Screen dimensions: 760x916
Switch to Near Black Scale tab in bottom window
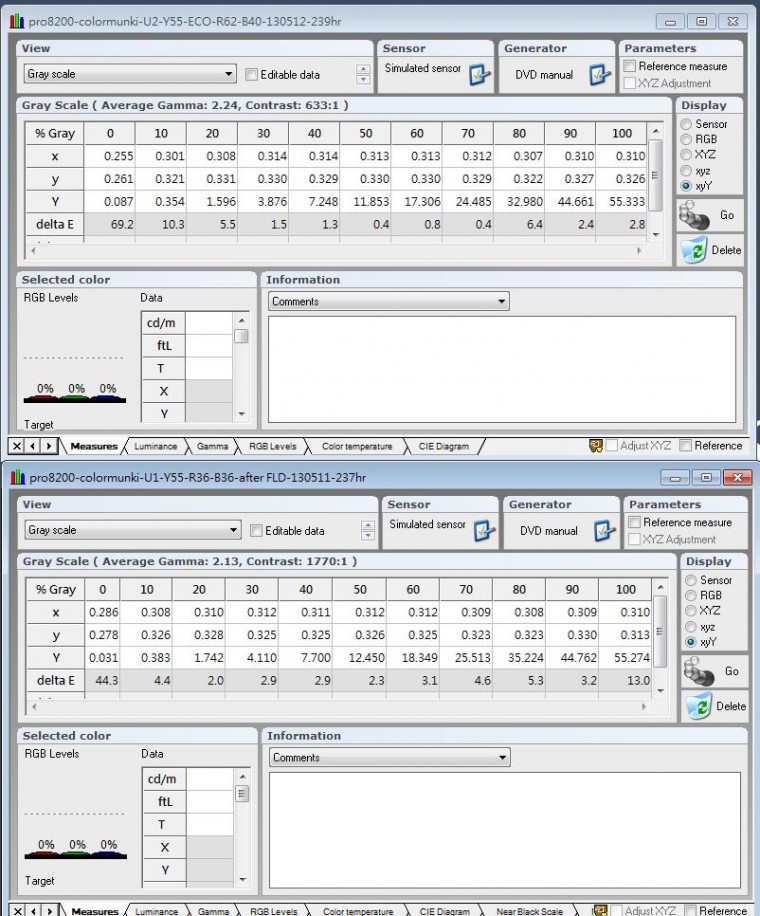pos(529,911)
